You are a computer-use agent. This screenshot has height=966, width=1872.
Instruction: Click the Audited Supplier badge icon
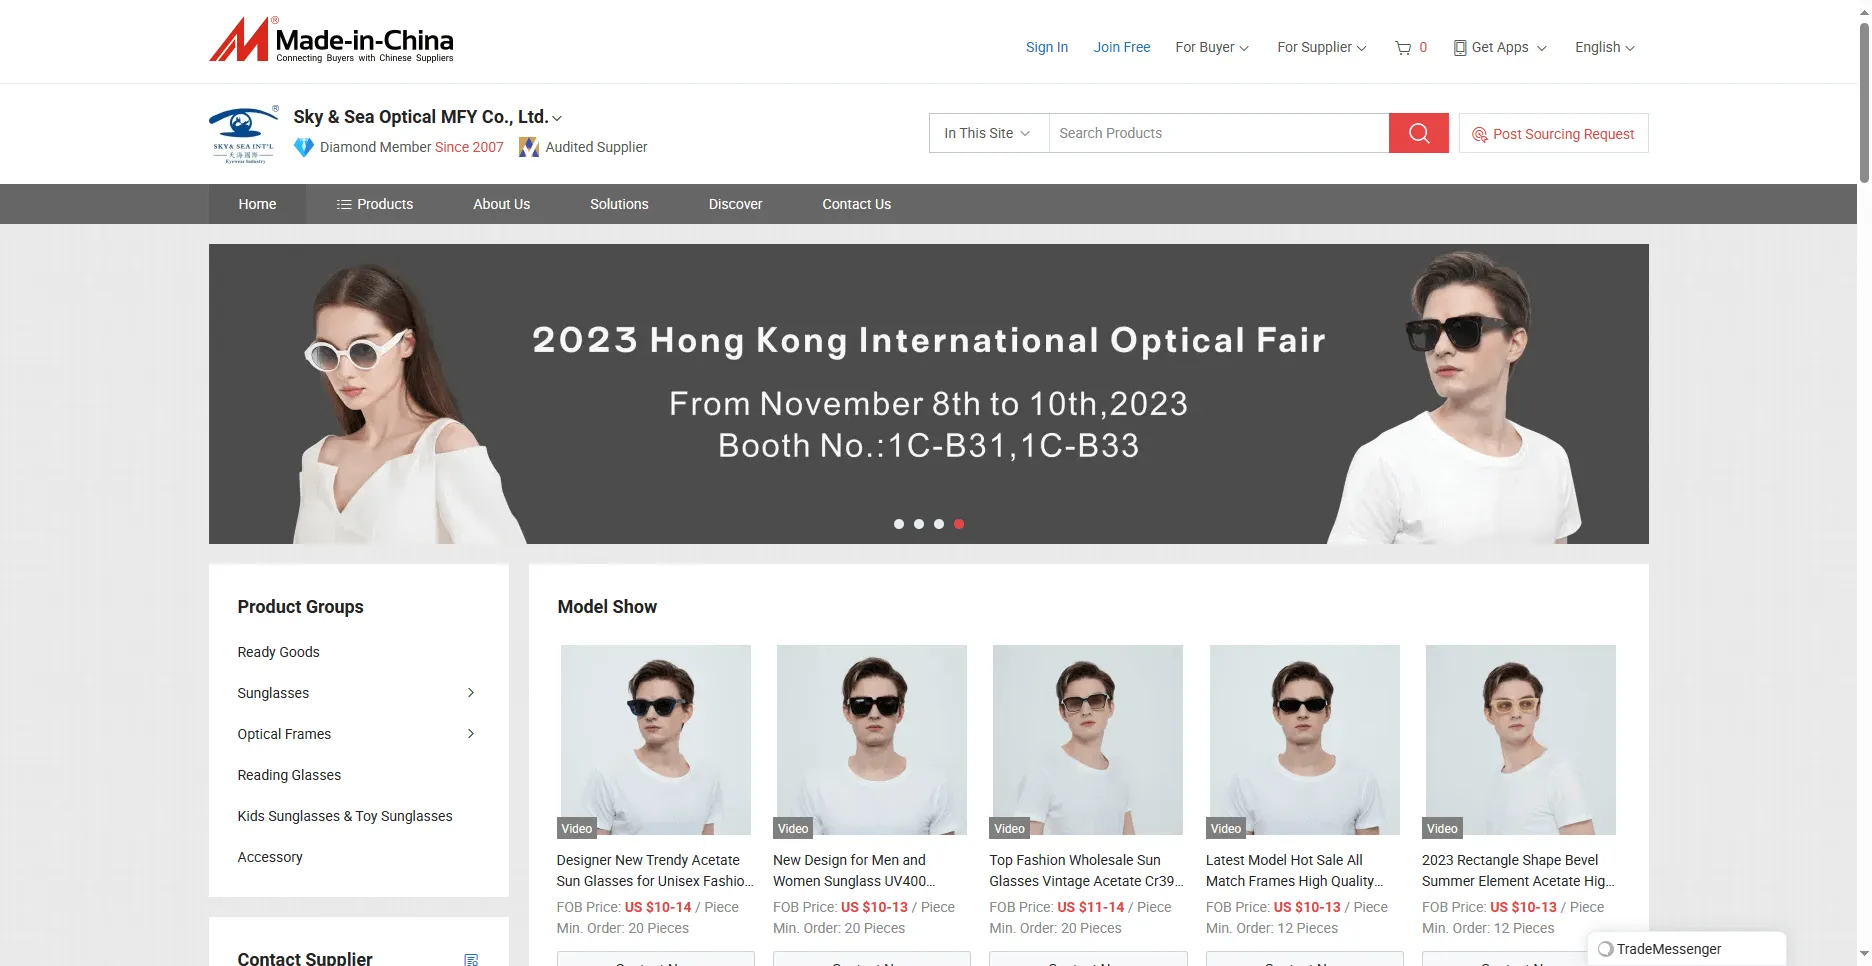(529, 147)
